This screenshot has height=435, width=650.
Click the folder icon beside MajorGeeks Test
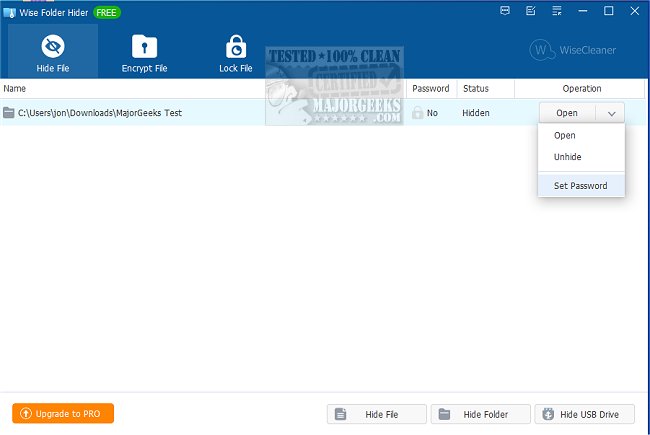pos(9,112)
